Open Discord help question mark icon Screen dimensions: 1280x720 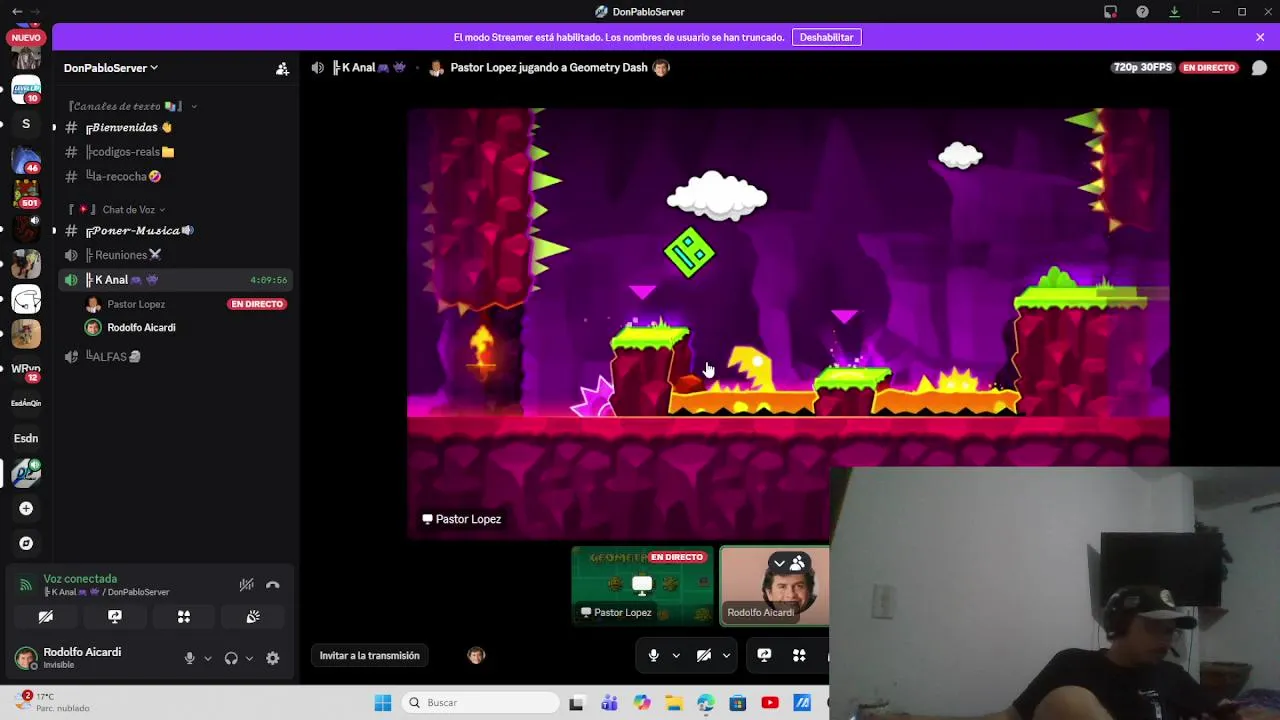pyautogui.click(x=1142, y=12)
